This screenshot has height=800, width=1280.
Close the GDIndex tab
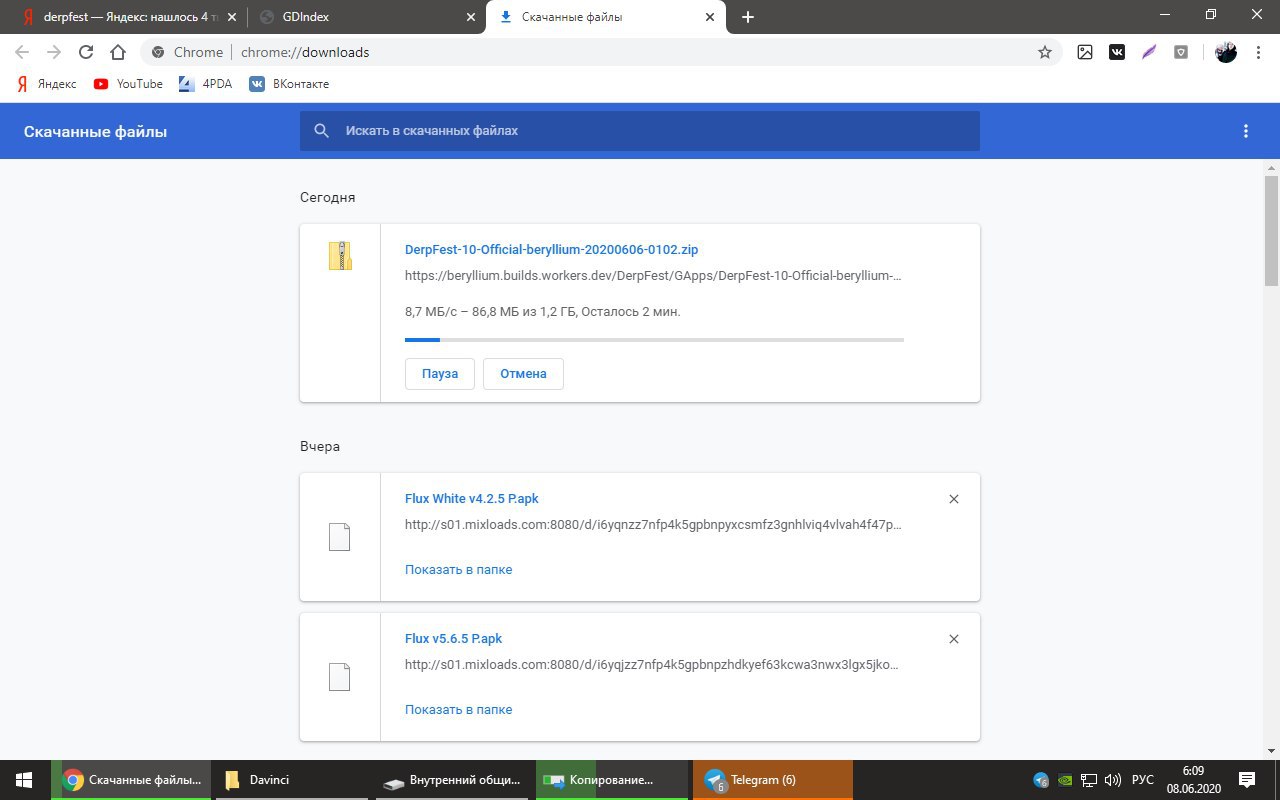[x=472, y=17]
